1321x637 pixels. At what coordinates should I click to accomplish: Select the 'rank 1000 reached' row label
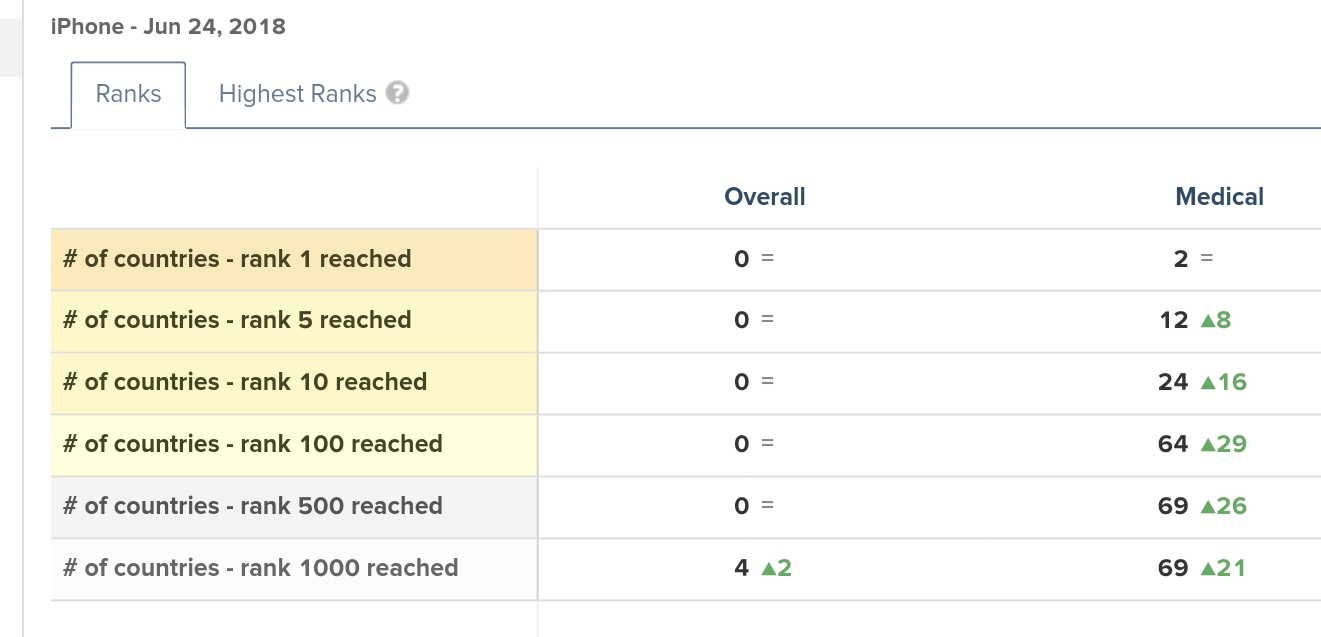(x=260, y=569)
